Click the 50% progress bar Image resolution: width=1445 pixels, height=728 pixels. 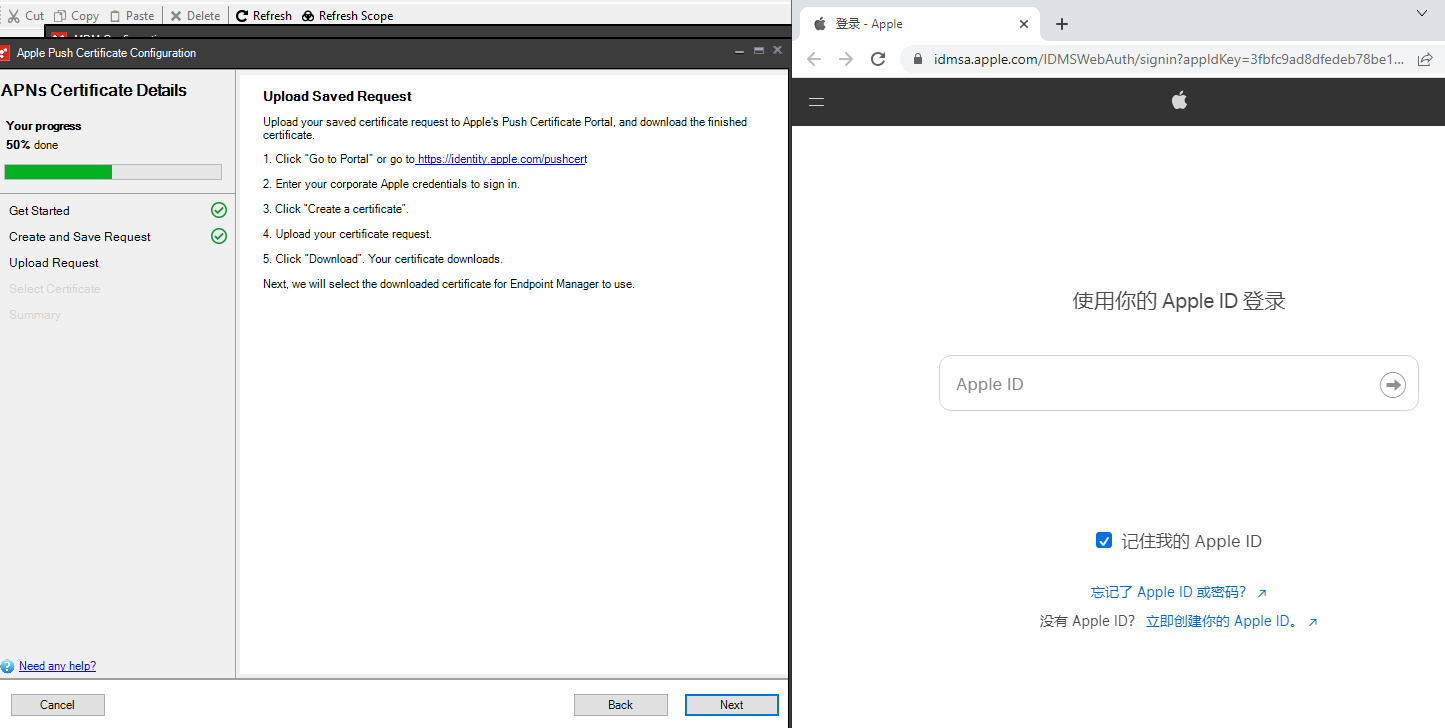tap(114, 171)
